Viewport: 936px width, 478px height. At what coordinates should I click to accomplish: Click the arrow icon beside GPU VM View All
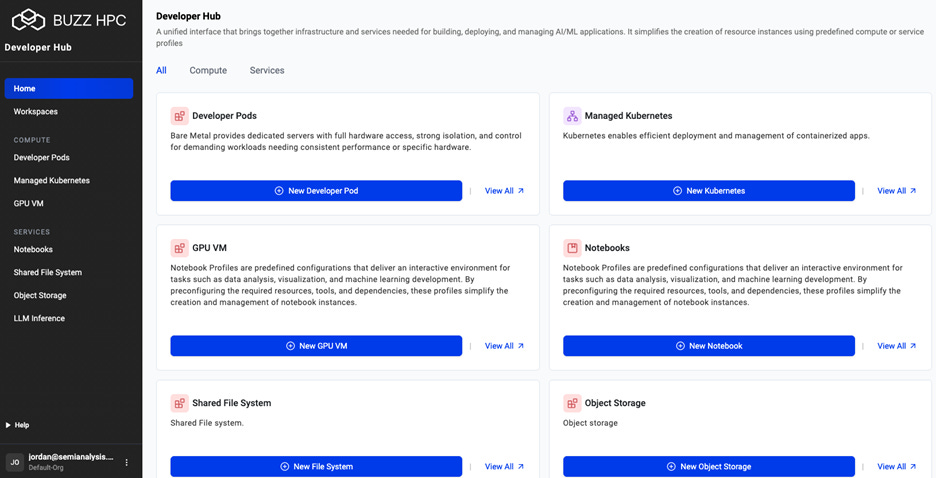[521, 346]
